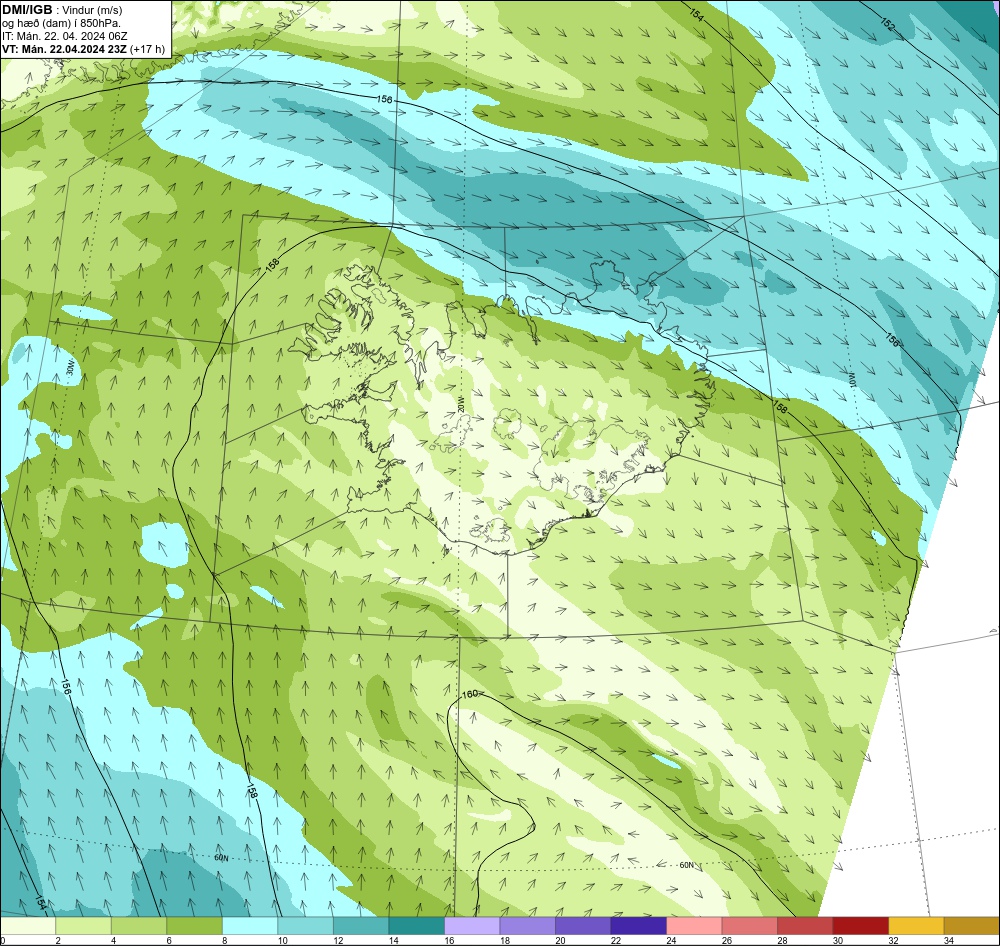Click the '160' contour label south of Iceland
Image resolution: width=1000 pixels, height=946 pixels.
point(469,694)
